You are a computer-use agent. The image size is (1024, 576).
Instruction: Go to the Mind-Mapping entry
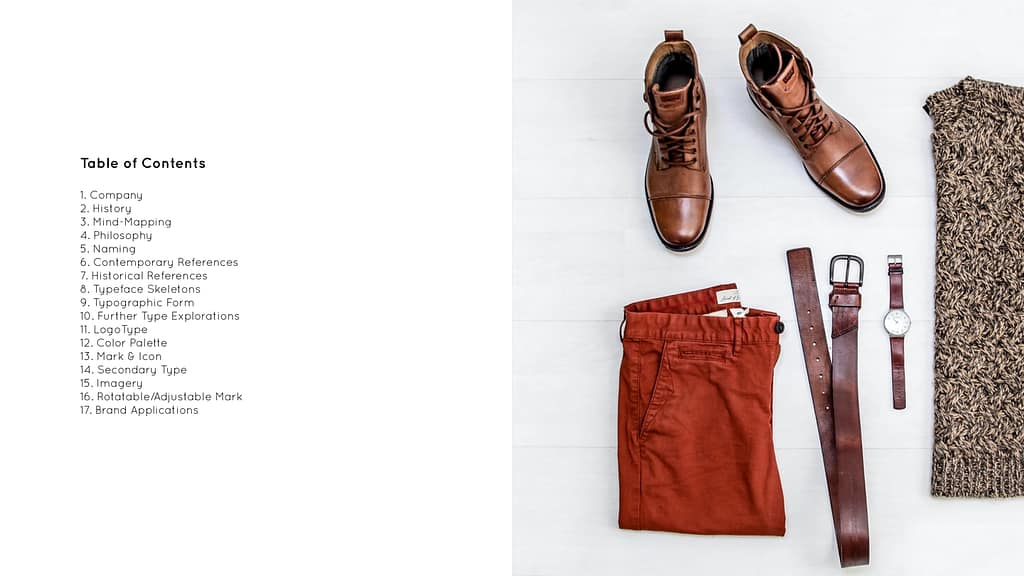[126, 222]
